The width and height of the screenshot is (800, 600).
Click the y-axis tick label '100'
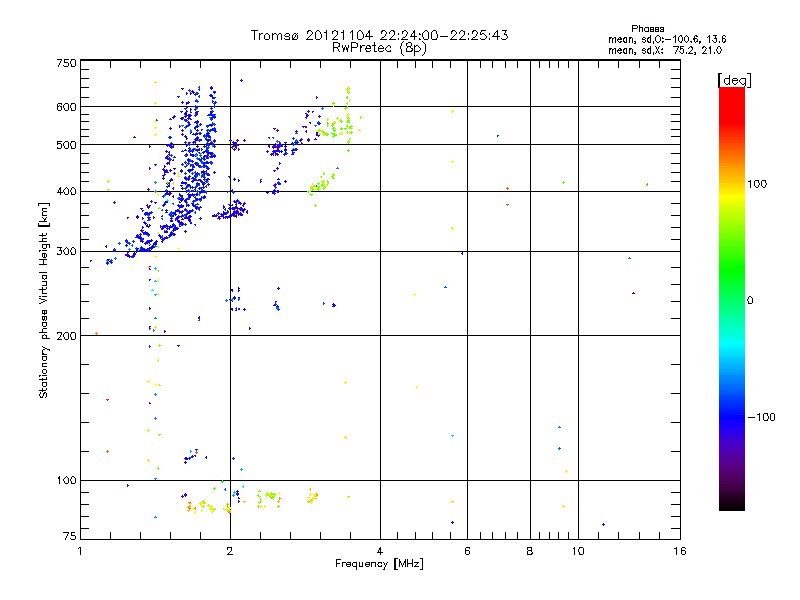pos(66,480)
